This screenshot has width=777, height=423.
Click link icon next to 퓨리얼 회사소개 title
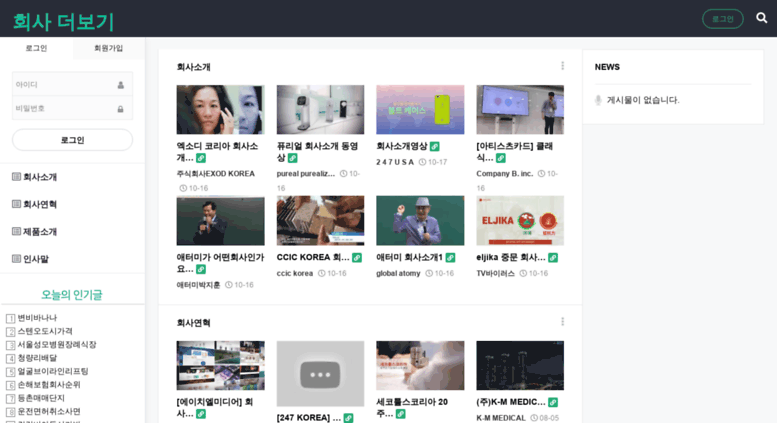[x=293, y=158]
